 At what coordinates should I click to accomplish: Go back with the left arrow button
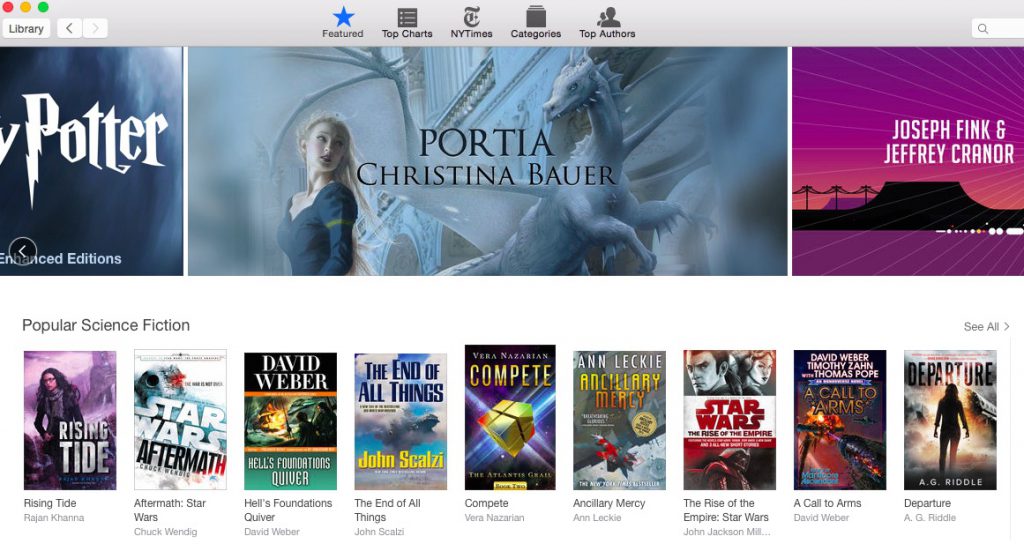[x=69, y=28]
